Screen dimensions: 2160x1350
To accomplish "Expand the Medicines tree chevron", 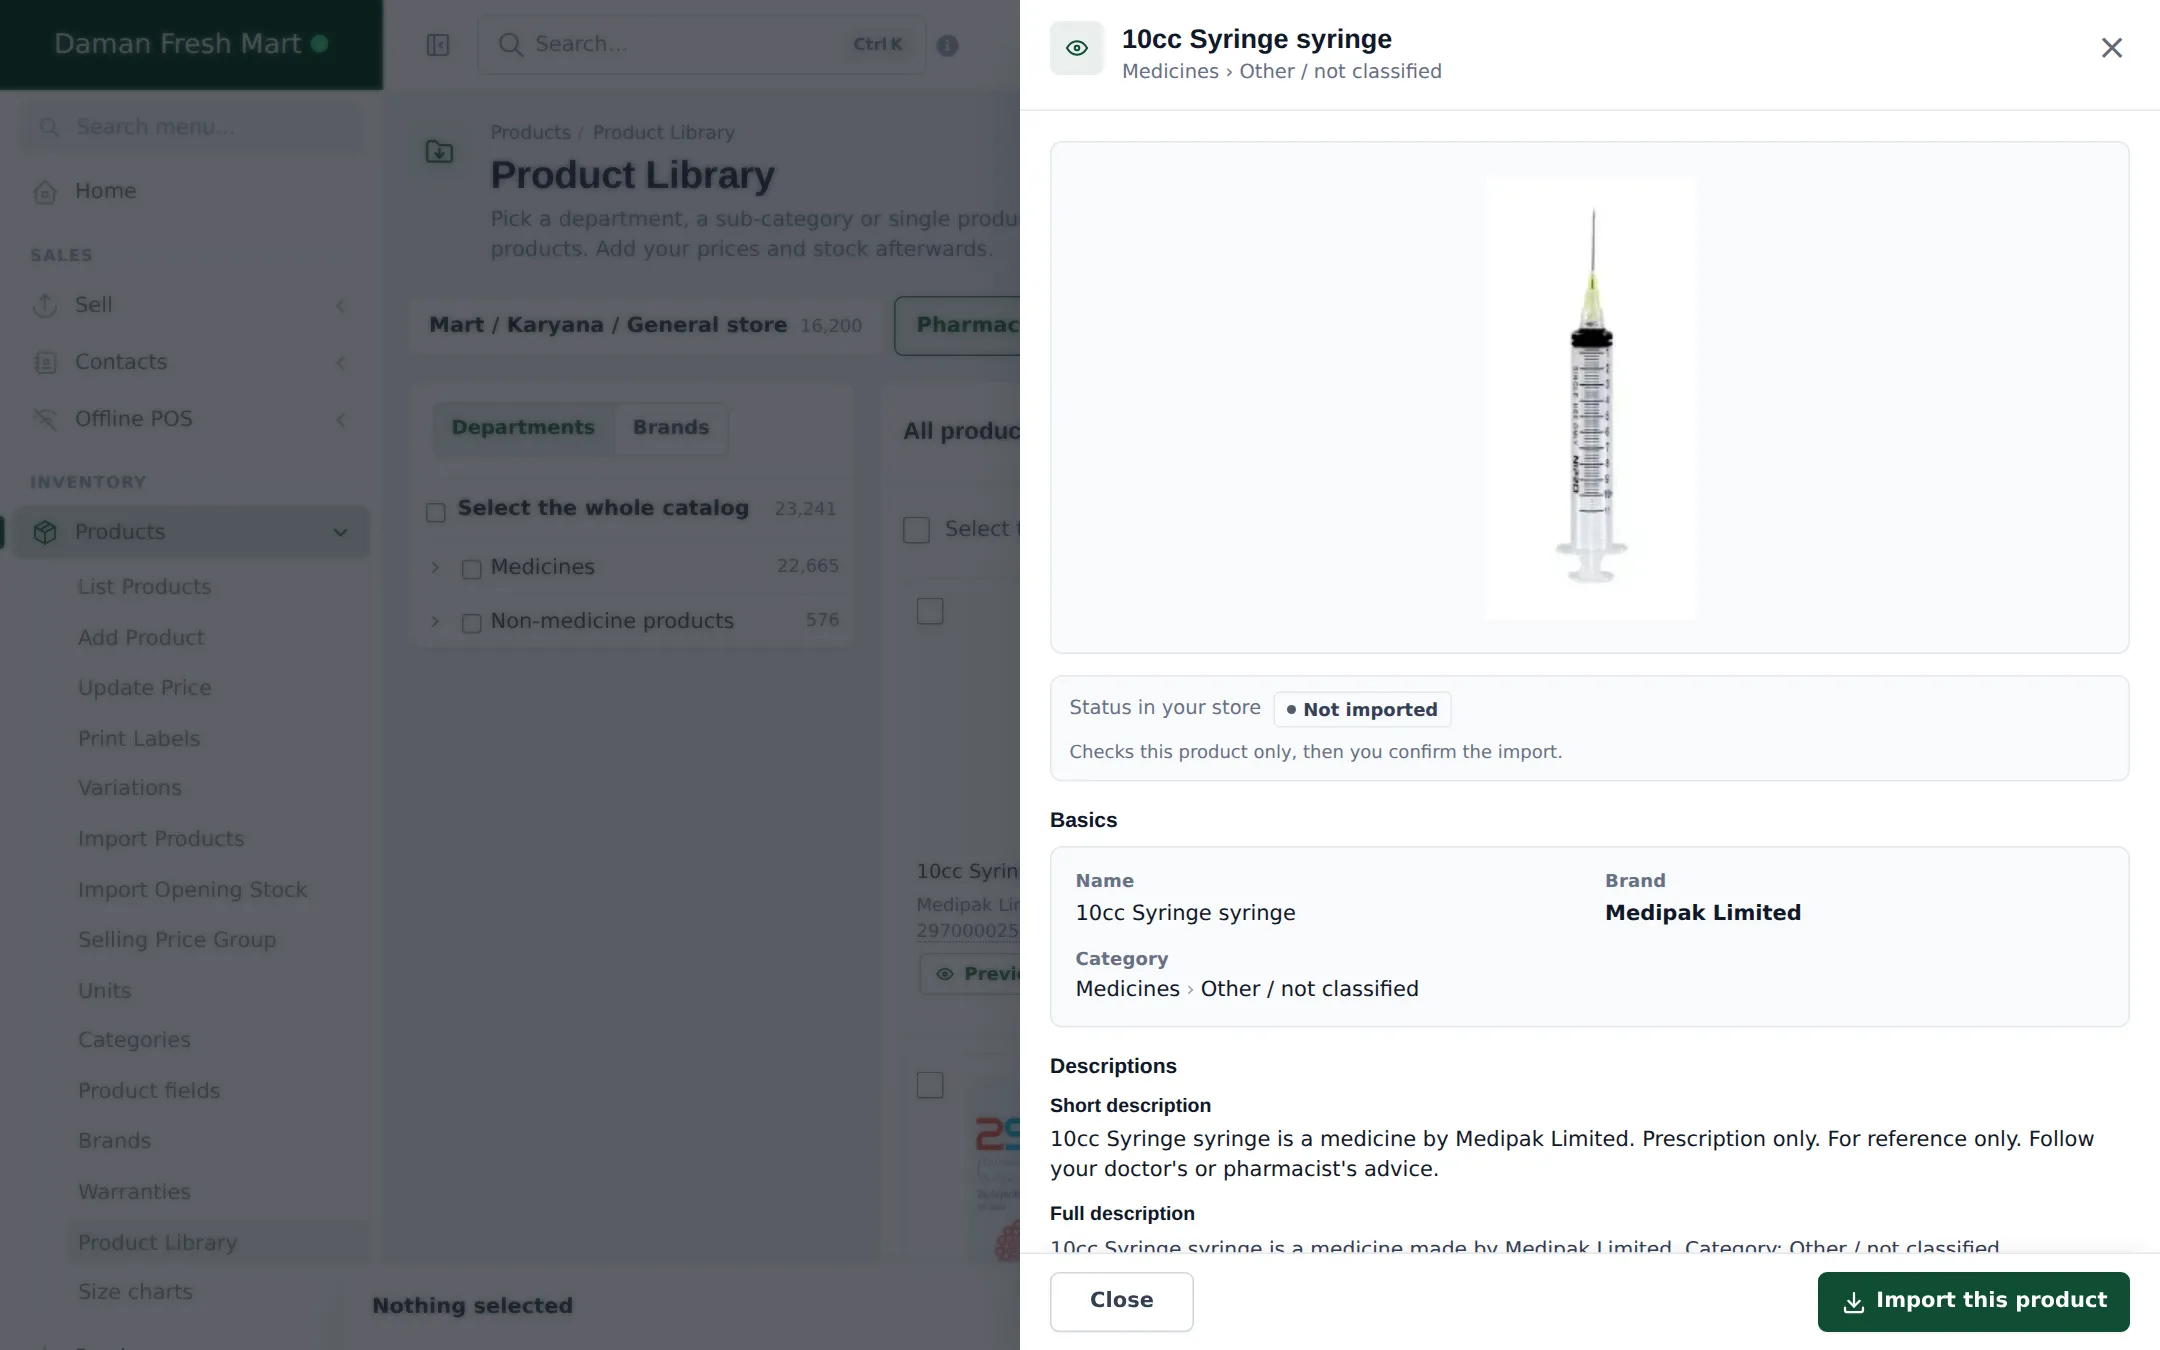I will coord(435,568).
